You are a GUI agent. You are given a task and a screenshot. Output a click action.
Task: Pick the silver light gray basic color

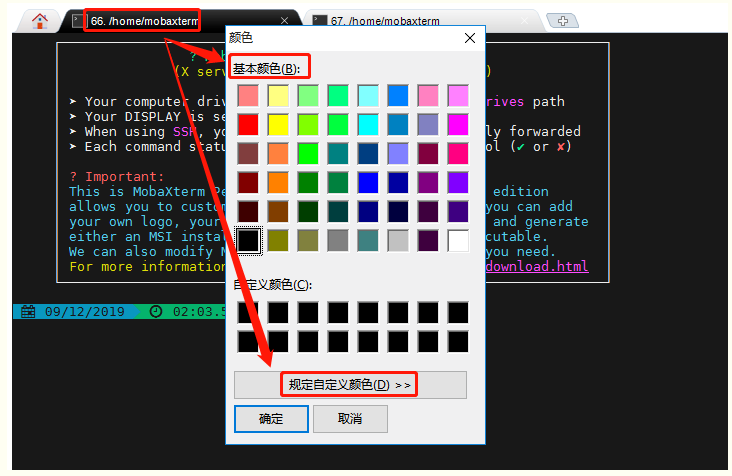398,240
